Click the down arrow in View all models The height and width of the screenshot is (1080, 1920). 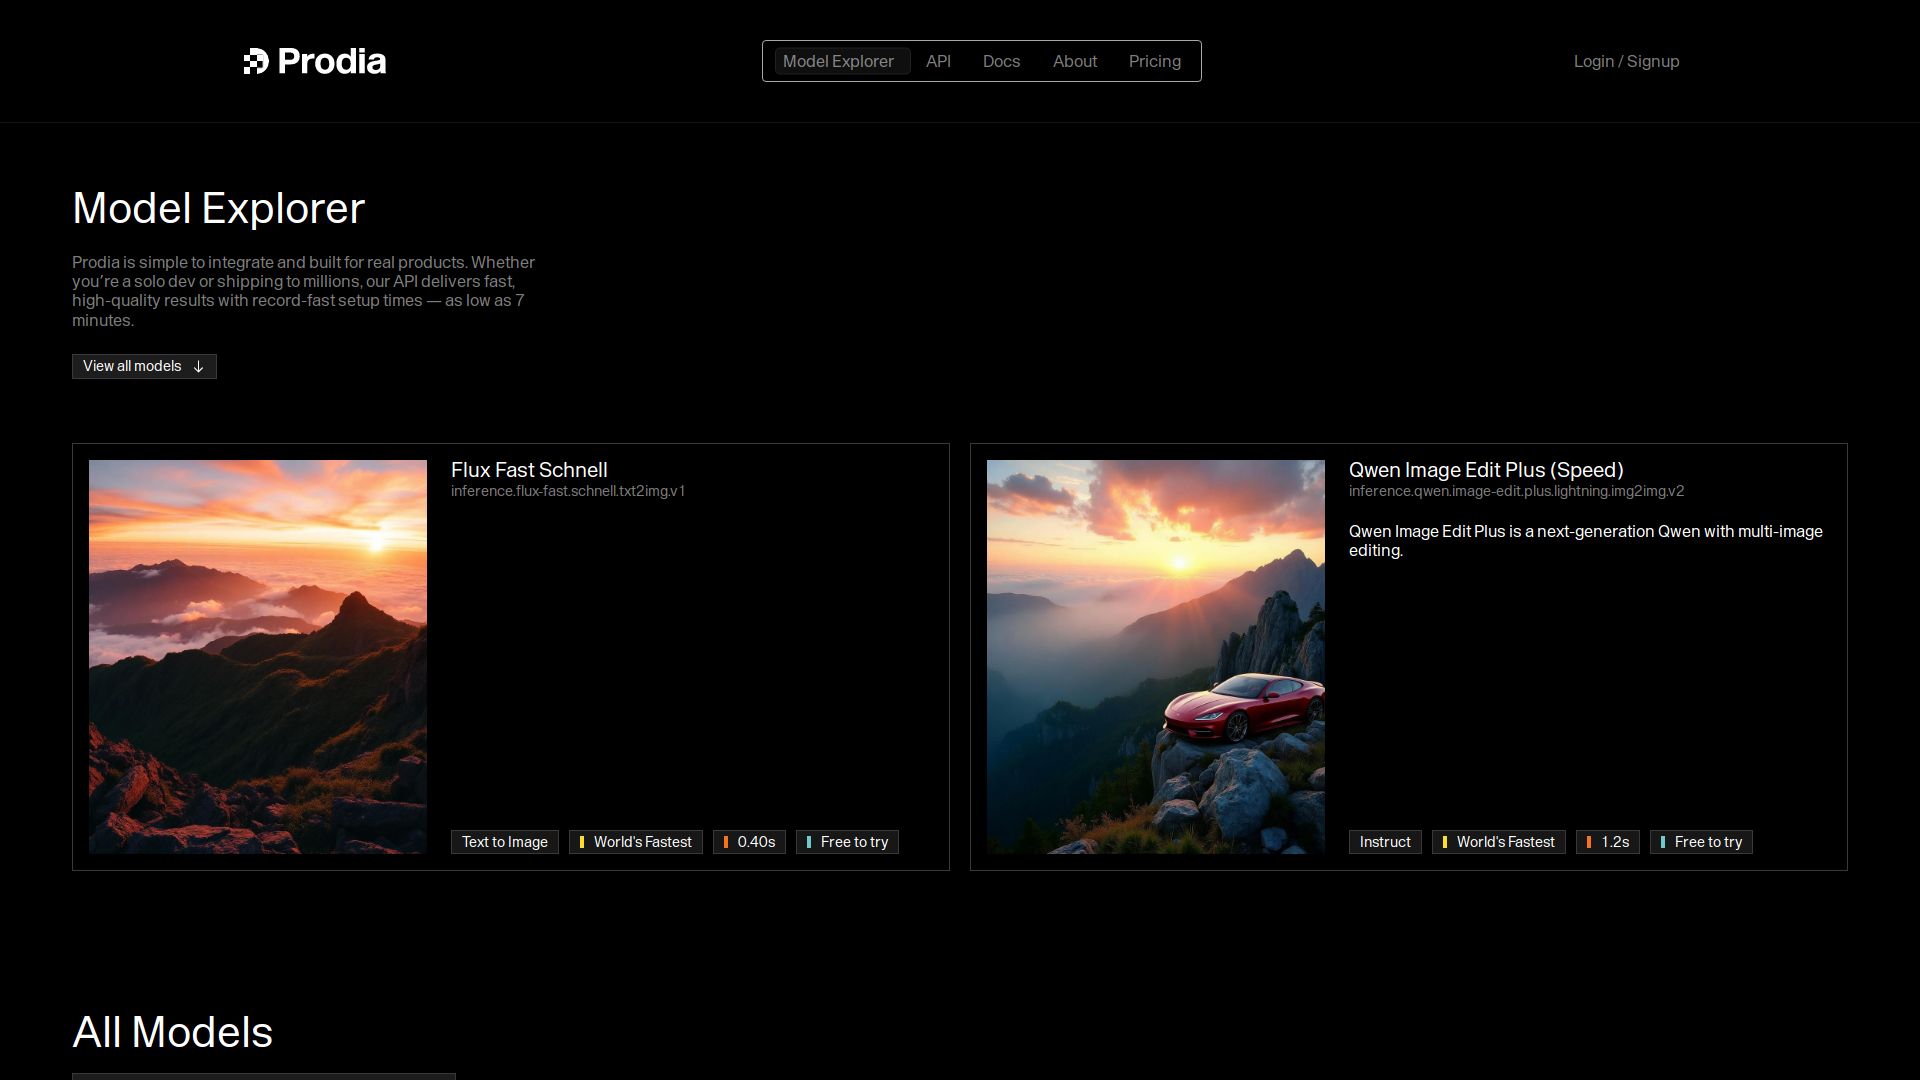(198, 367)
